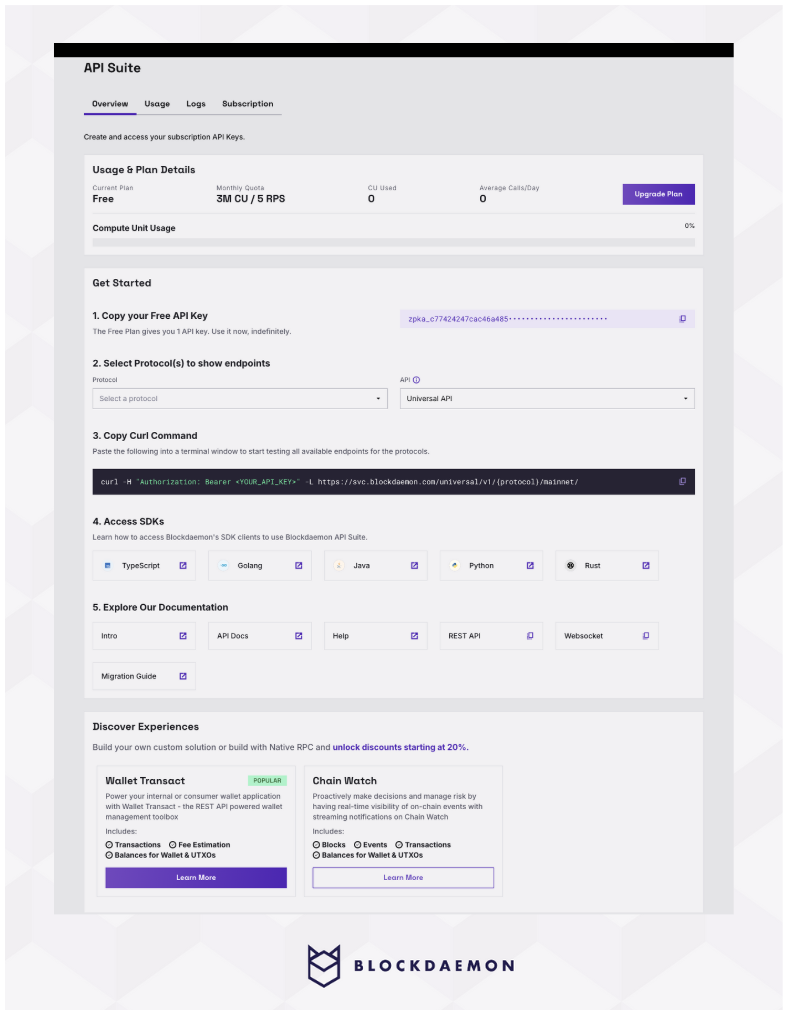Open the Universal API dropdown
This screenshot has height=1010, width=786.
[547, 399]
